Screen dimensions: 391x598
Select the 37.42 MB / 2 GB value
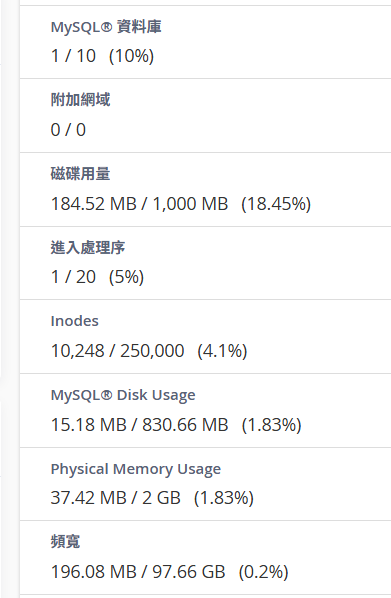click(116, 498)
